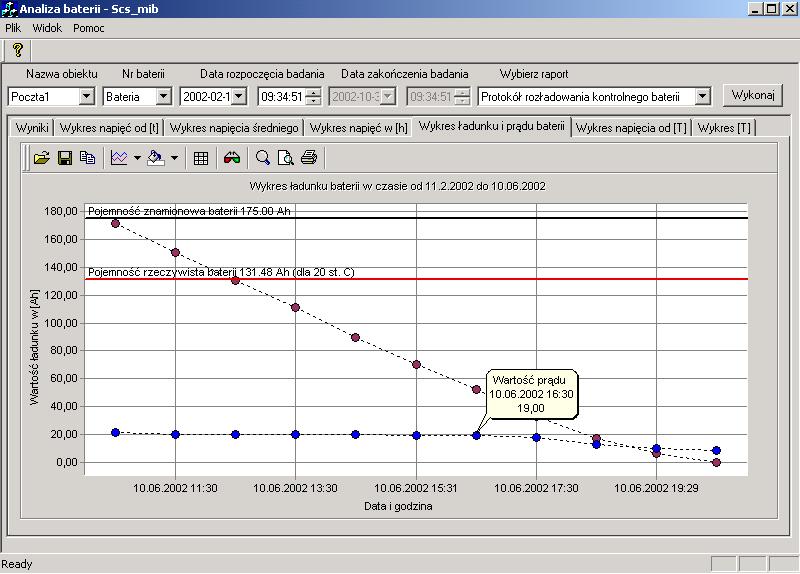Image resolution: width=800 pixels, height=574 pixels.
Task: Copy chart using the copy icon
Action: tap(88, 158)
